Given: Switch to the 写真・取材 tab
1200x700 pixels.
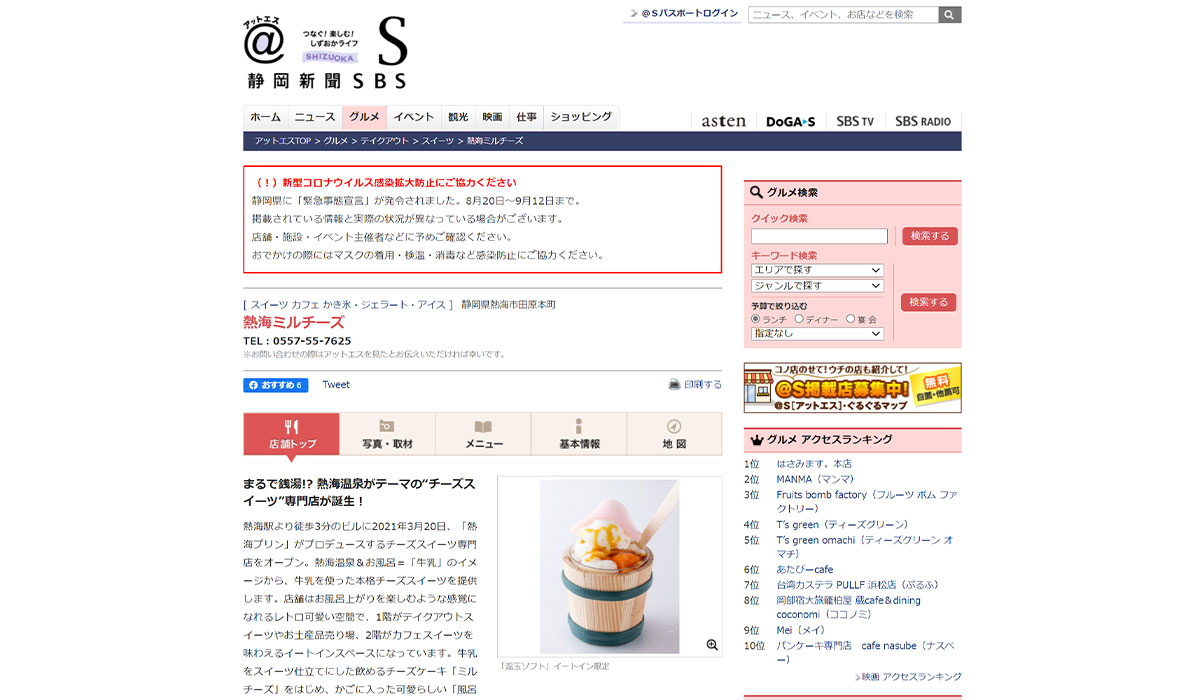Looking at the screenshot, I should [x=387, y=434].
